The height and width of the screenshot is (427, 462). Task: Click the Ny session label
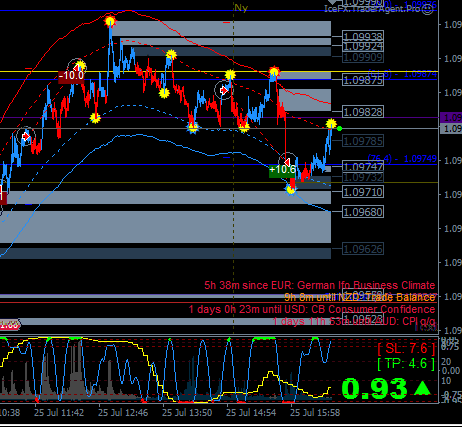click(241, 8)
